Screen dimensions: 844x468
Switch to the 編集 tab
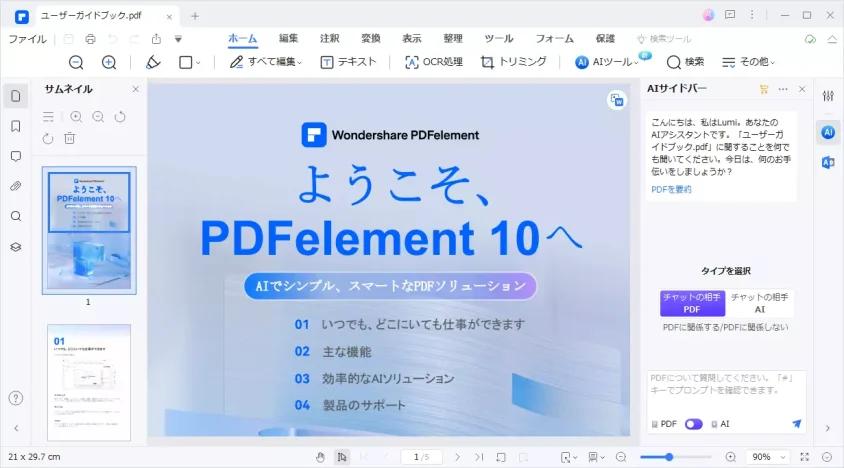coord(288,38)
